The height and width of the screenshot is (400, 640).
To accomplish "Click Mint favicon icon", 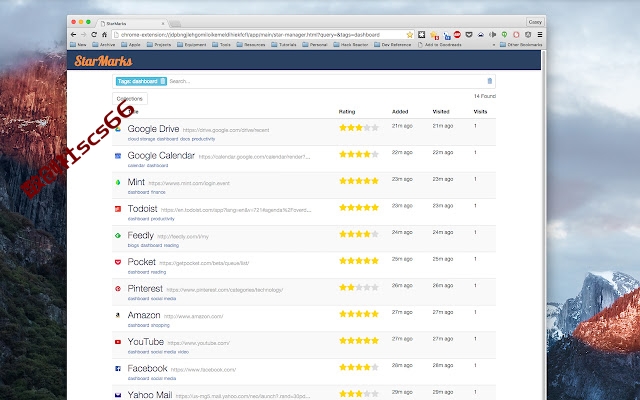I will tap(118, 182).
